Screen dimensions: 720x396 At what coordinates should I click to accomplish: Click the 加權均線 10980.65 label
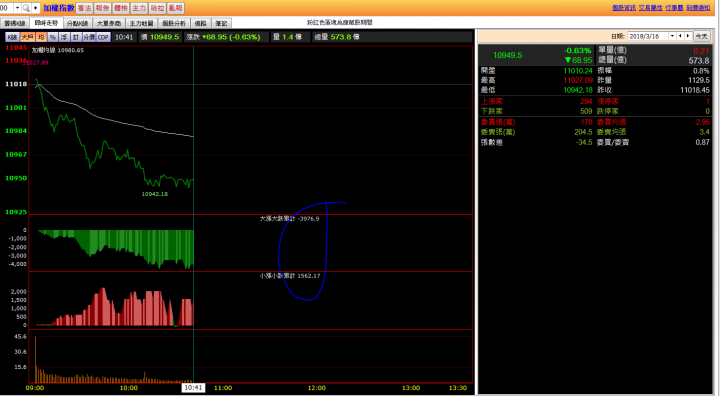58,50
